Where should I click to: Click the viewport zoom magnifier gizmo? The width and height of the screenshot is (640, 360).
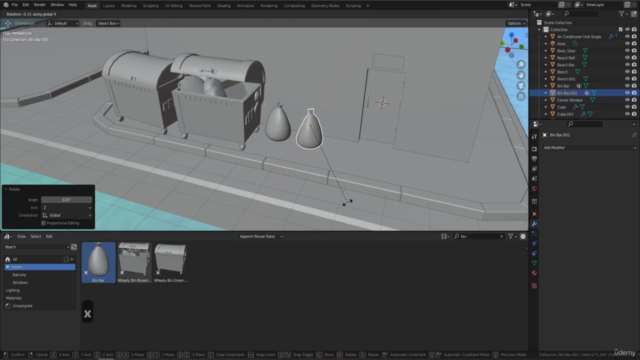pyautogui.click(x=521, y=64)
